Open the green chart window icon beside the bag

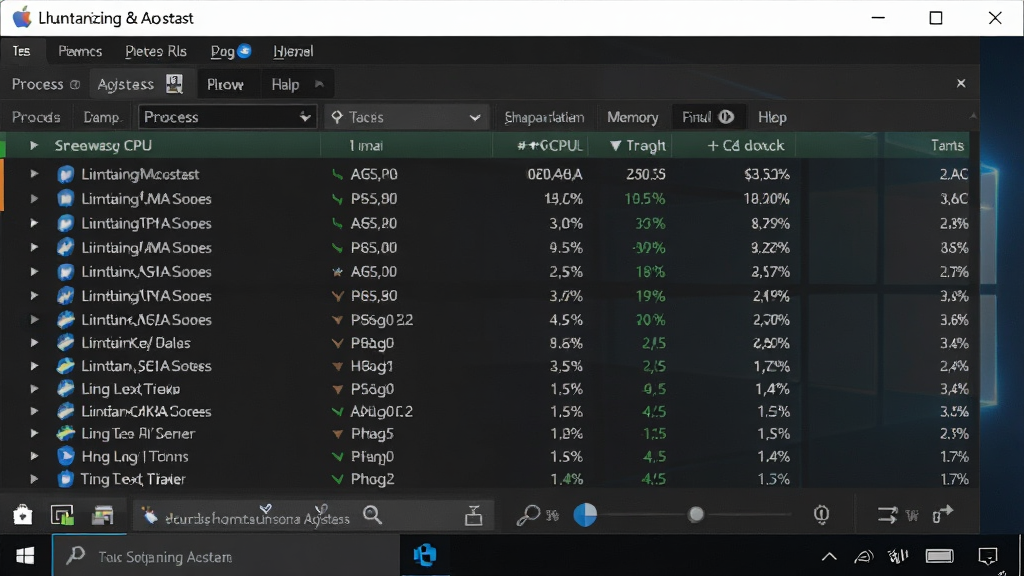[62, 515]
